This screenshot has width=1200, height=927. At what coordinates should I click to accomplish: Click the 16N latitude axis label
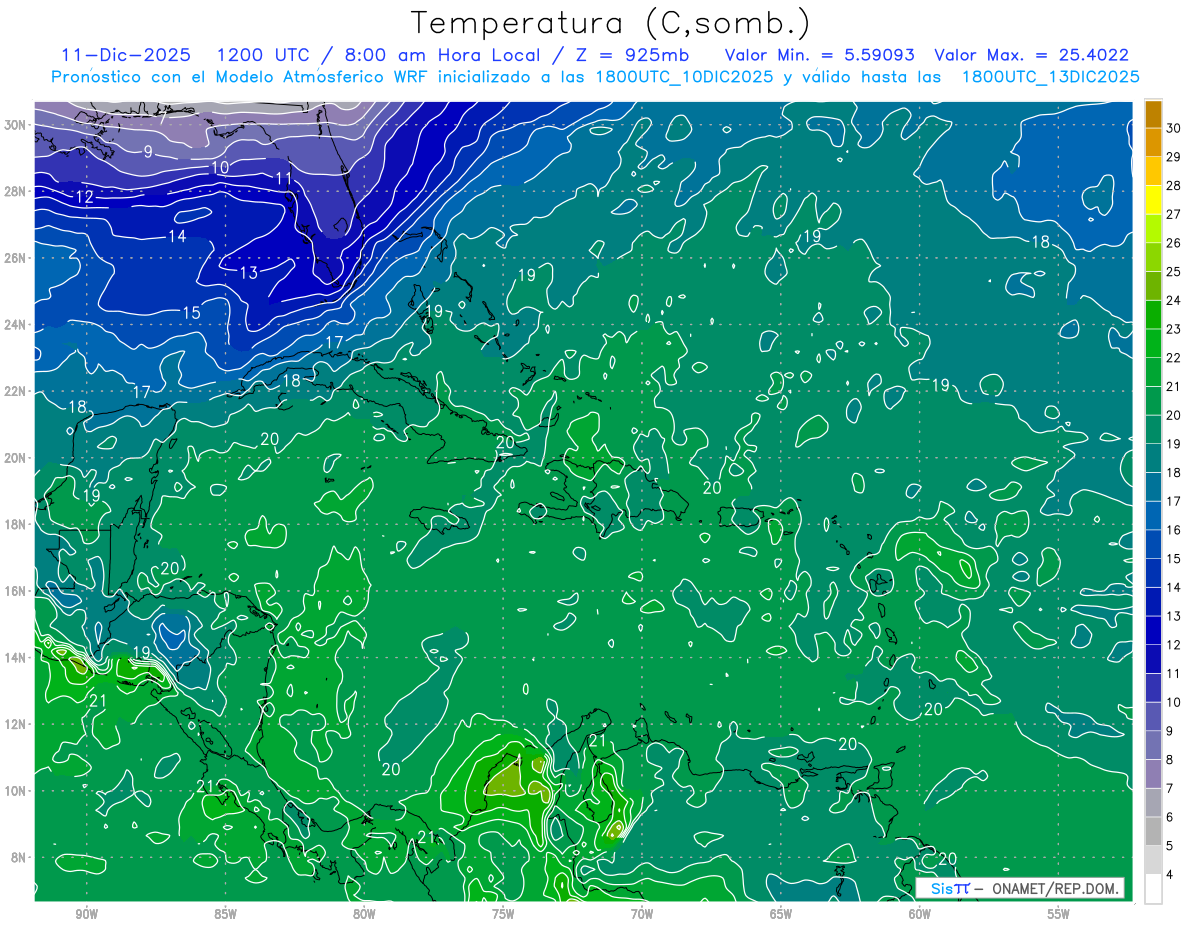pos(15,591)
